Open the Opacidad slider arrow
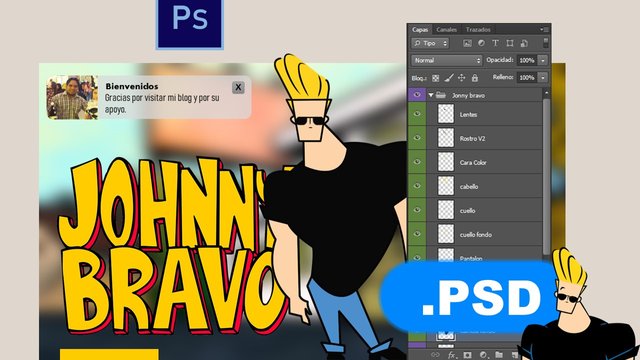The width and height of the screenshot is (640, 360). (x=543, y=60)
